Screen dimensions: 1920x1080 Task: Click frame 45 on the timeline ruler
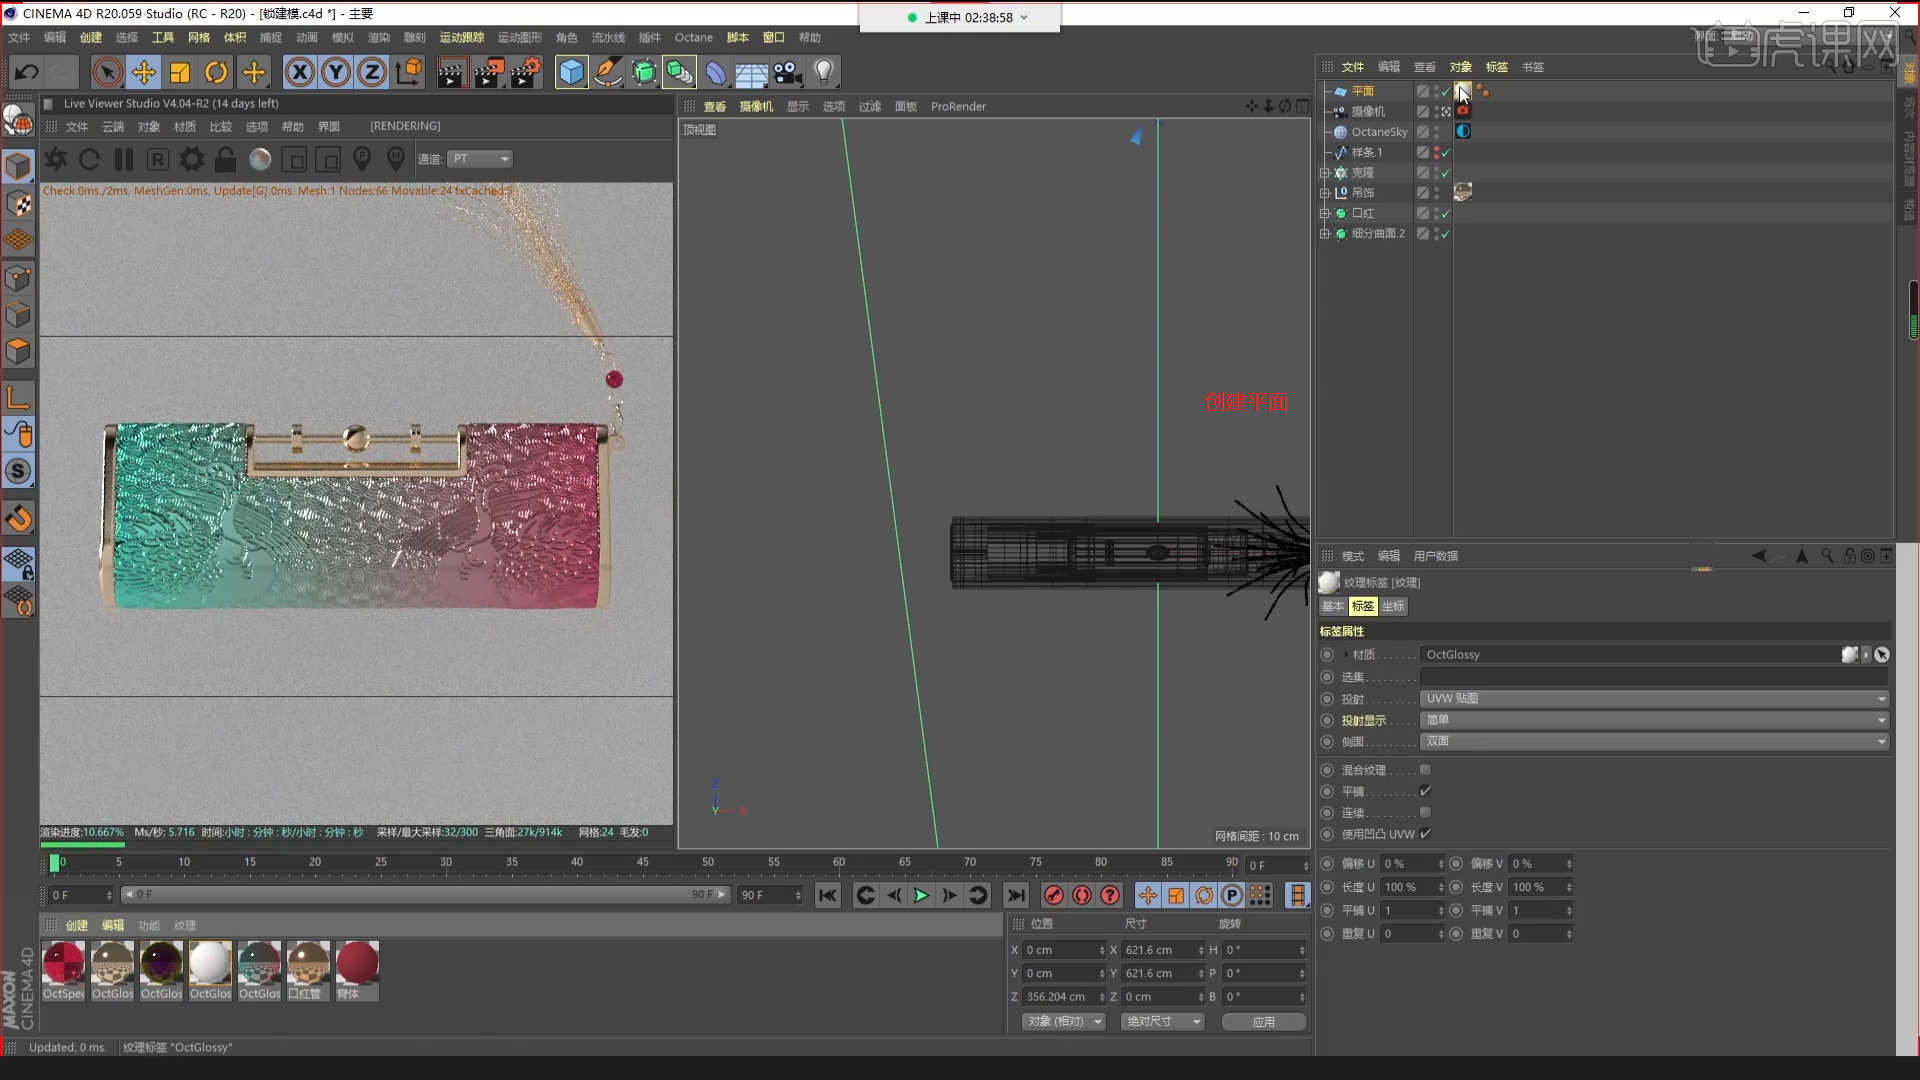[642, 863]
